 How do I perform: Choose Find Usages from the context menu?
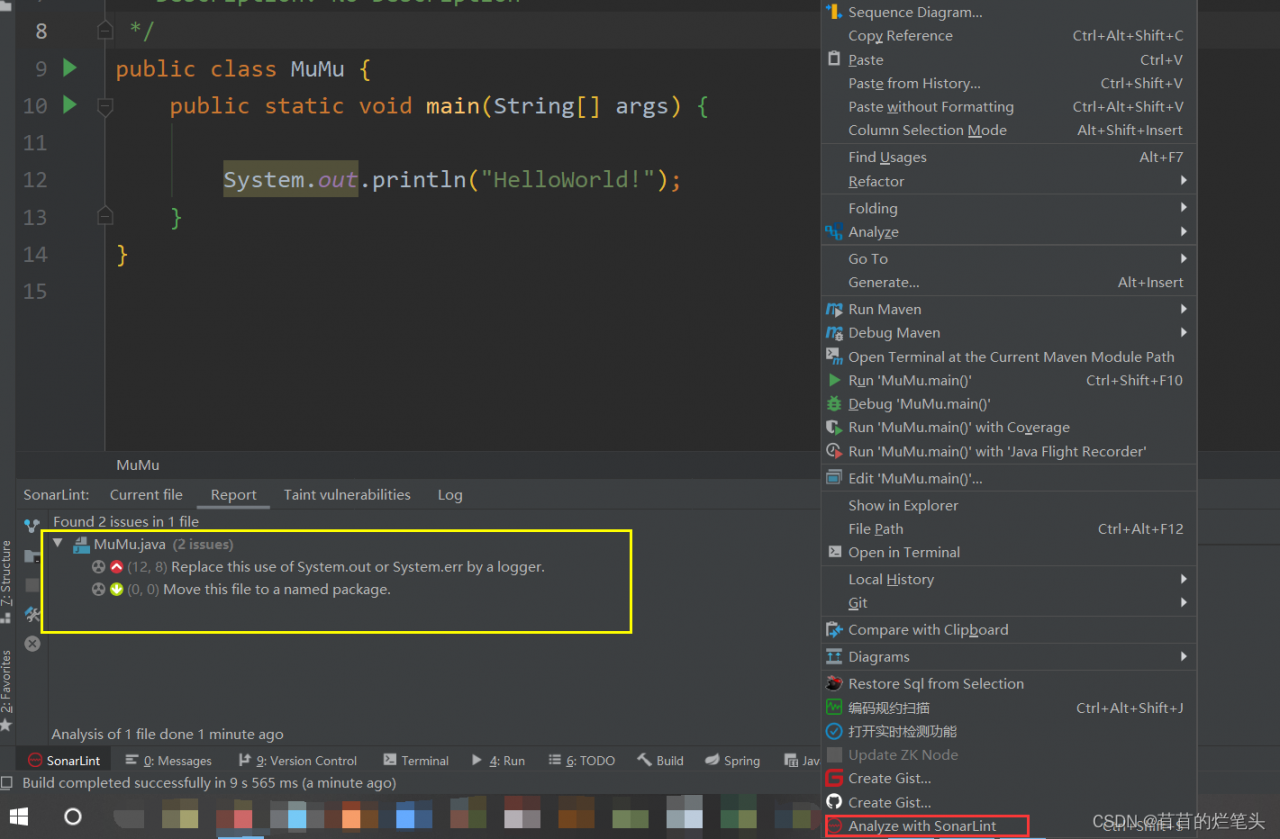click(1009, 157)
